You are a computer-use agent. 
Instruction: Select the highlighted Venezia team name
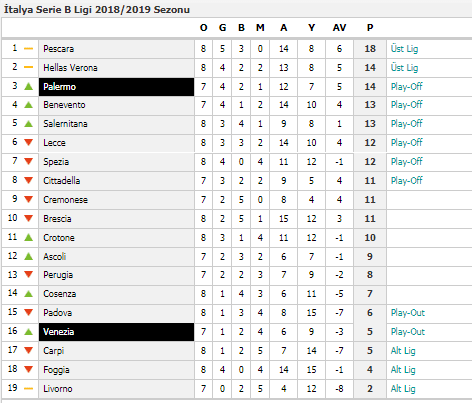(x=59, y=332)
